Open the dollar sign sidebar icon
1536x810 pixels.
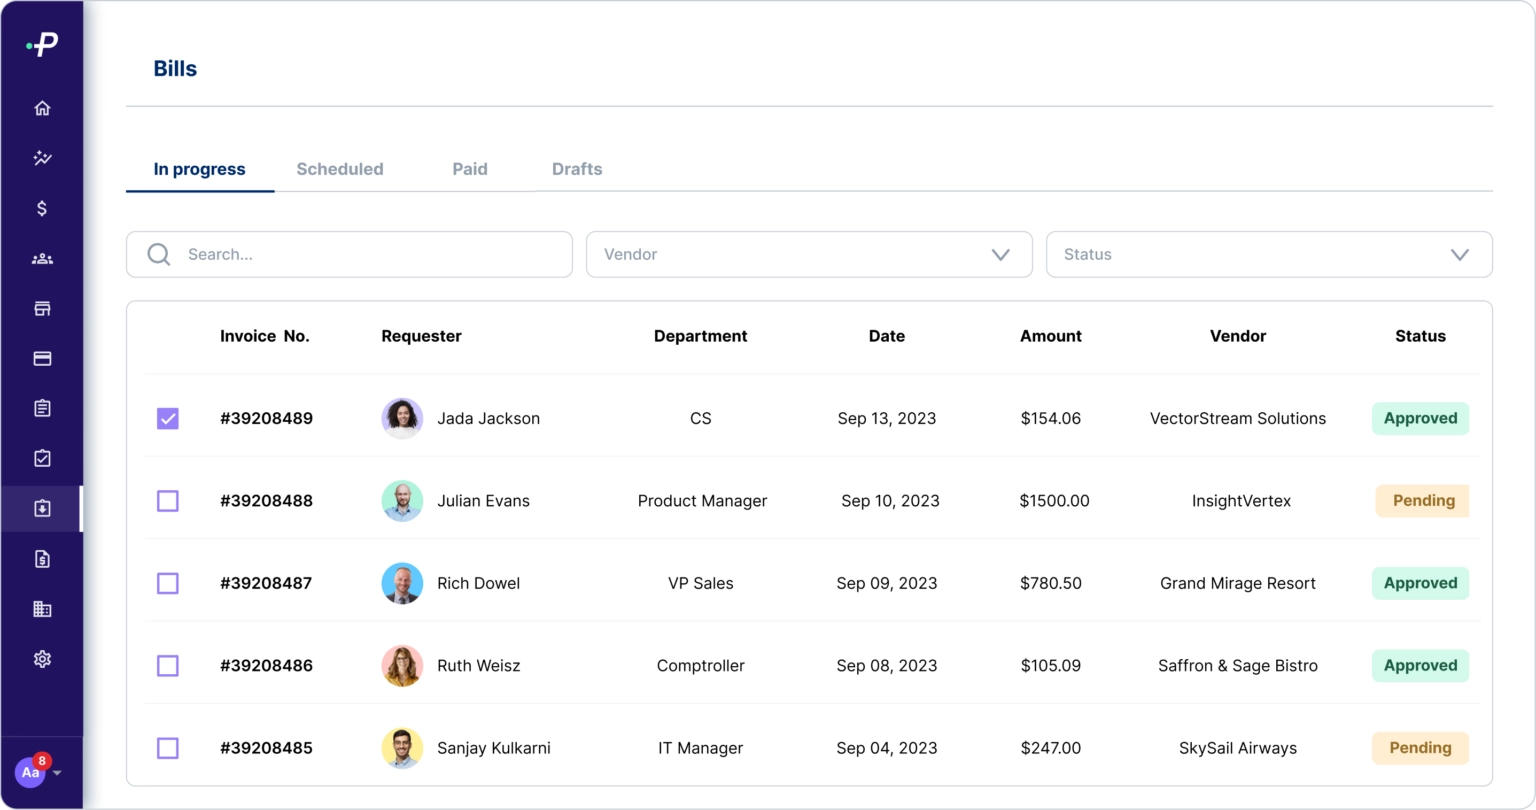coord(42,208)
